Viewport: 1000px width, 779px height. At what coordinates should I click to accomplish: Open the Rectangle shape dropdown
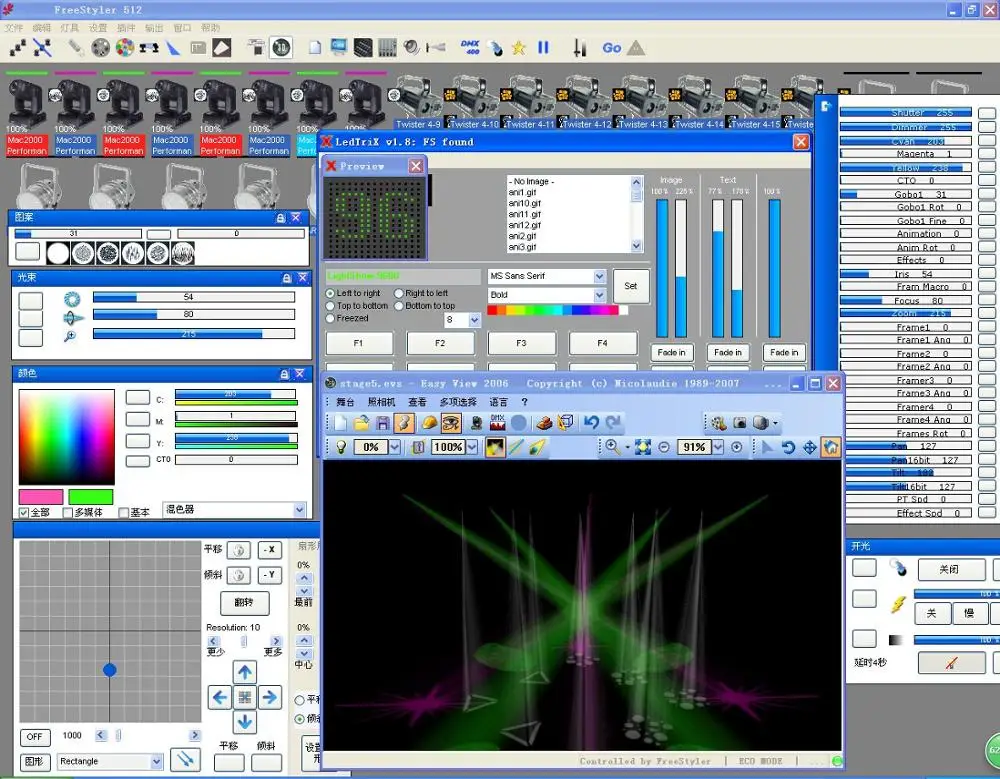point(156,761)
